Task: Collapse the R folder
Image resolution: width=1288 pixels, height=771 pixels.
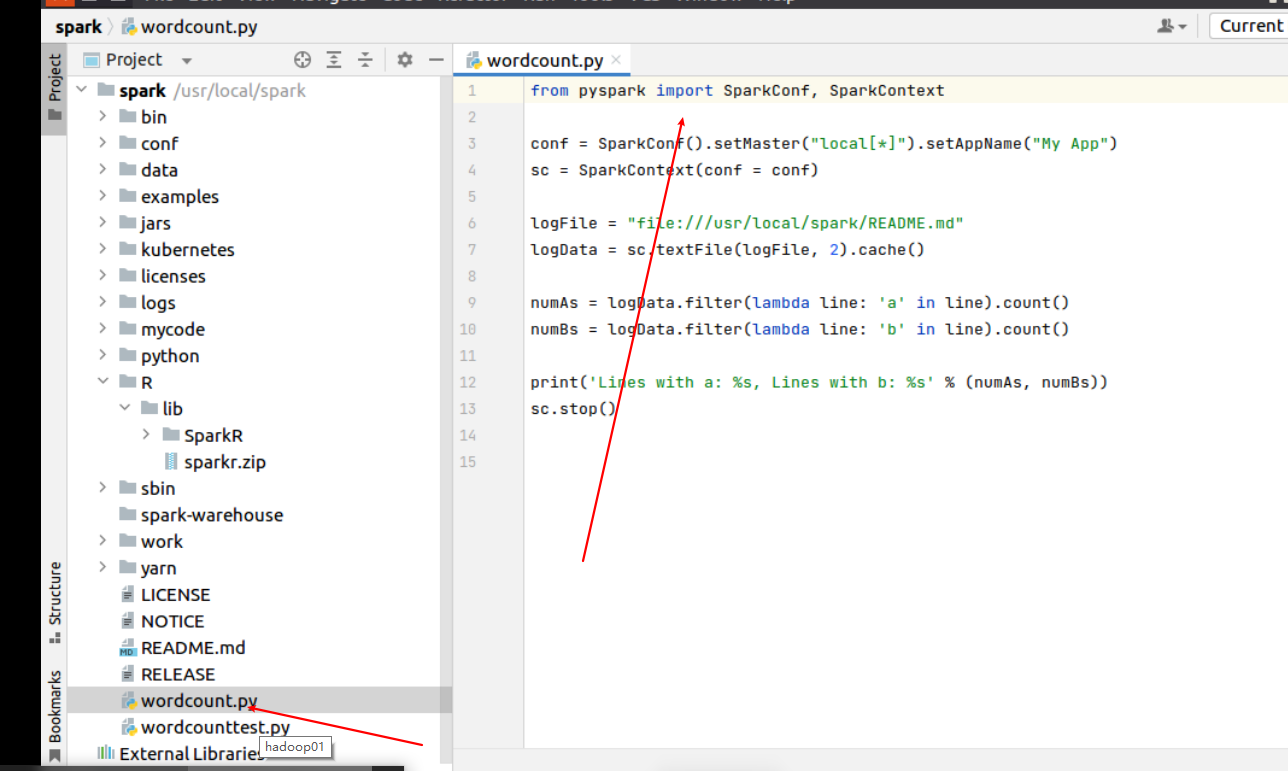Action: (x=103, y=382)
